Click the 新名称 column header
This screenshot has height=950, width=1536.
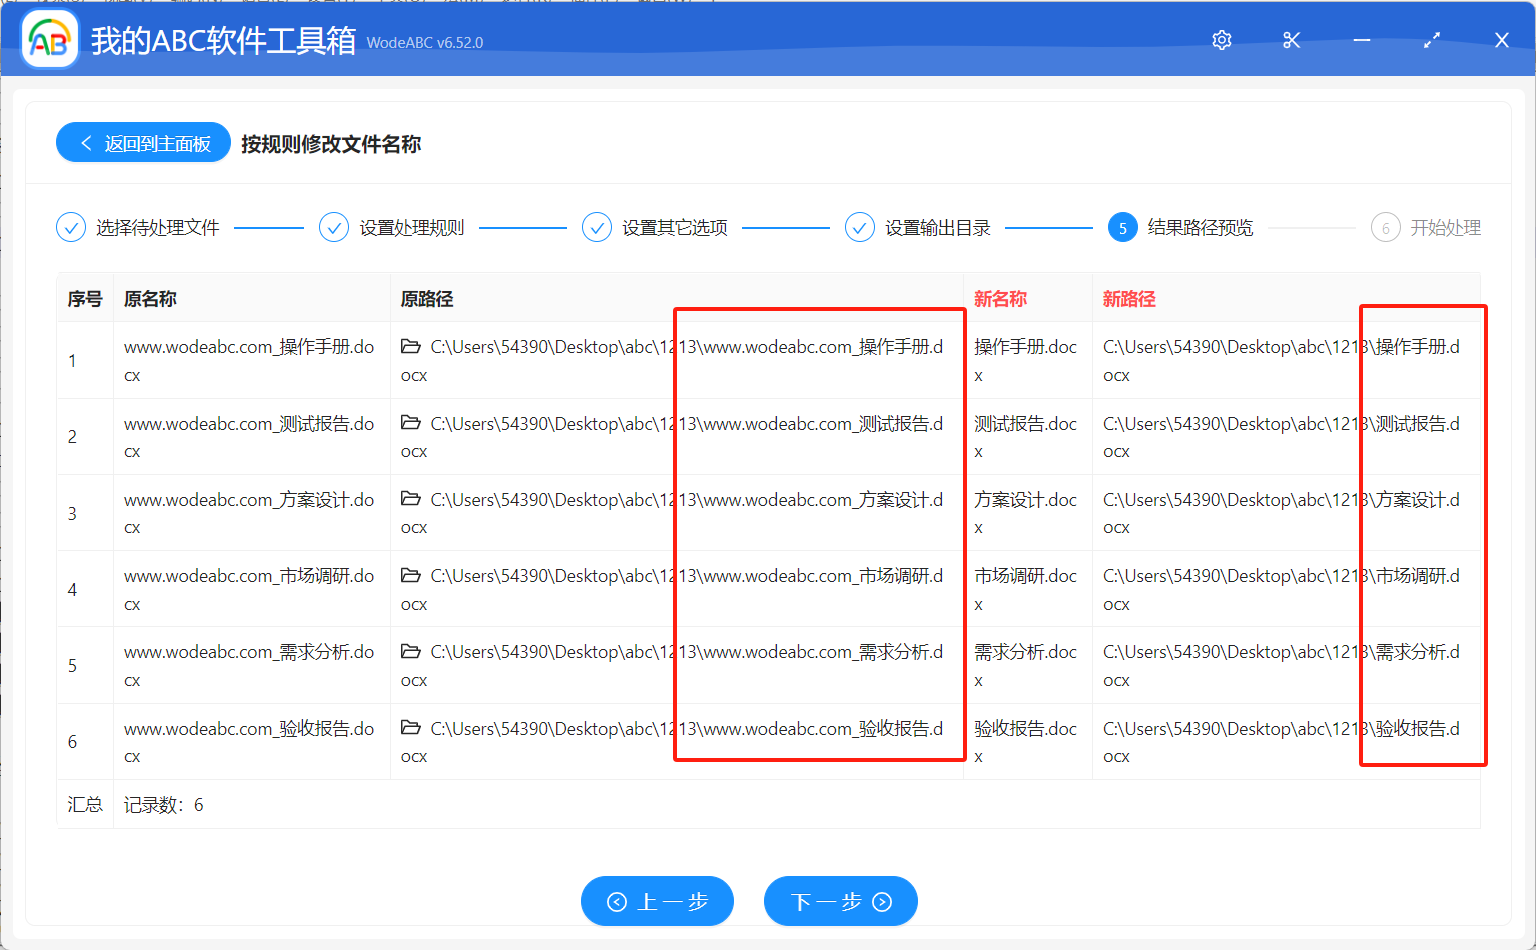(1000, 299)
